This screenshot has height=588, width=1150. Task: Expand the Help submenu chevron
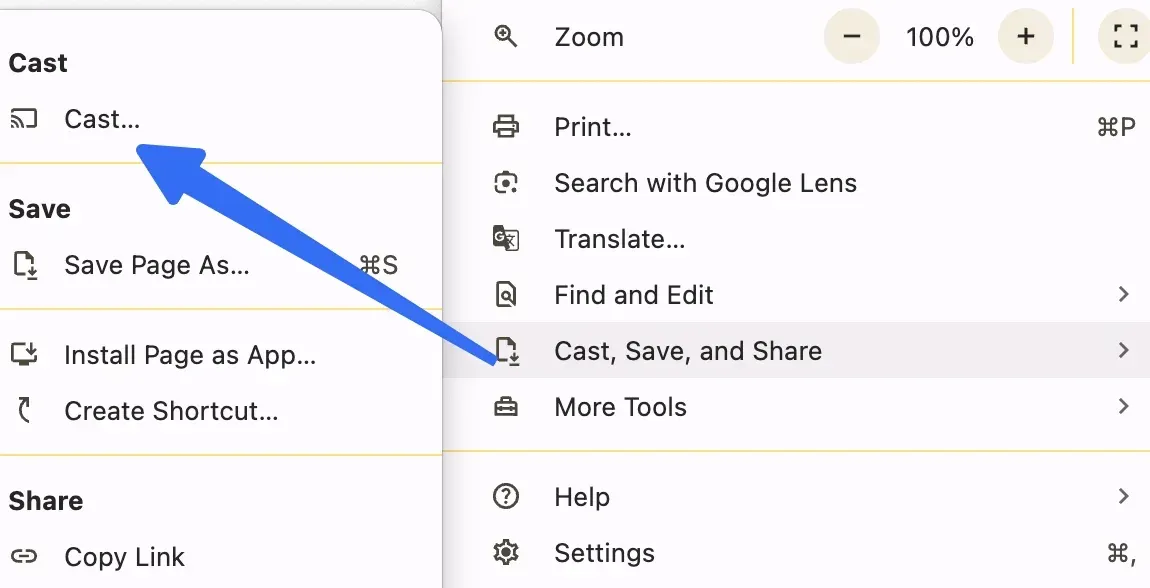coord(1123,497)
